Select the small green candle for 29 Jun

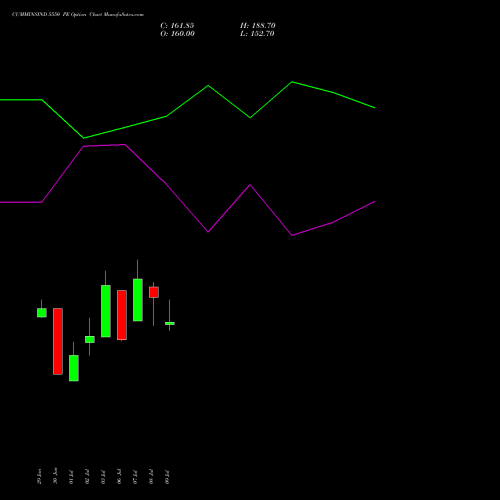click(x=42, y=313)
